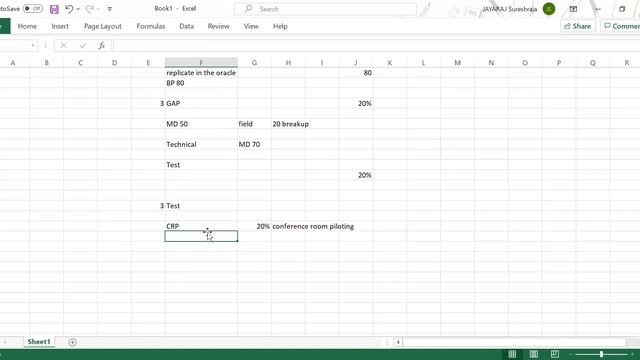Select the cell containing 'field'
Viewport: 640px width, 360px height.
(x=254, y=124)
